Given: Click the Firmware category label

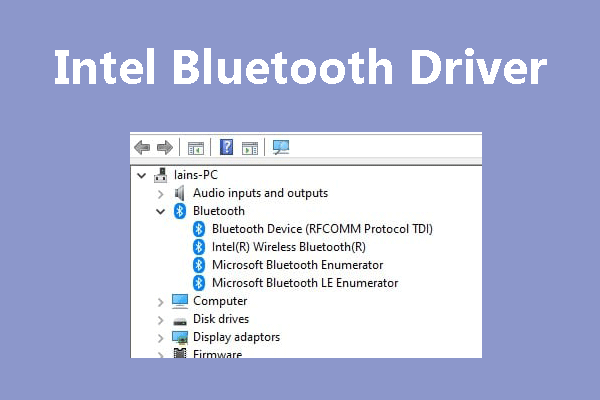Looking at the screenshot, I should pos(217,354).
